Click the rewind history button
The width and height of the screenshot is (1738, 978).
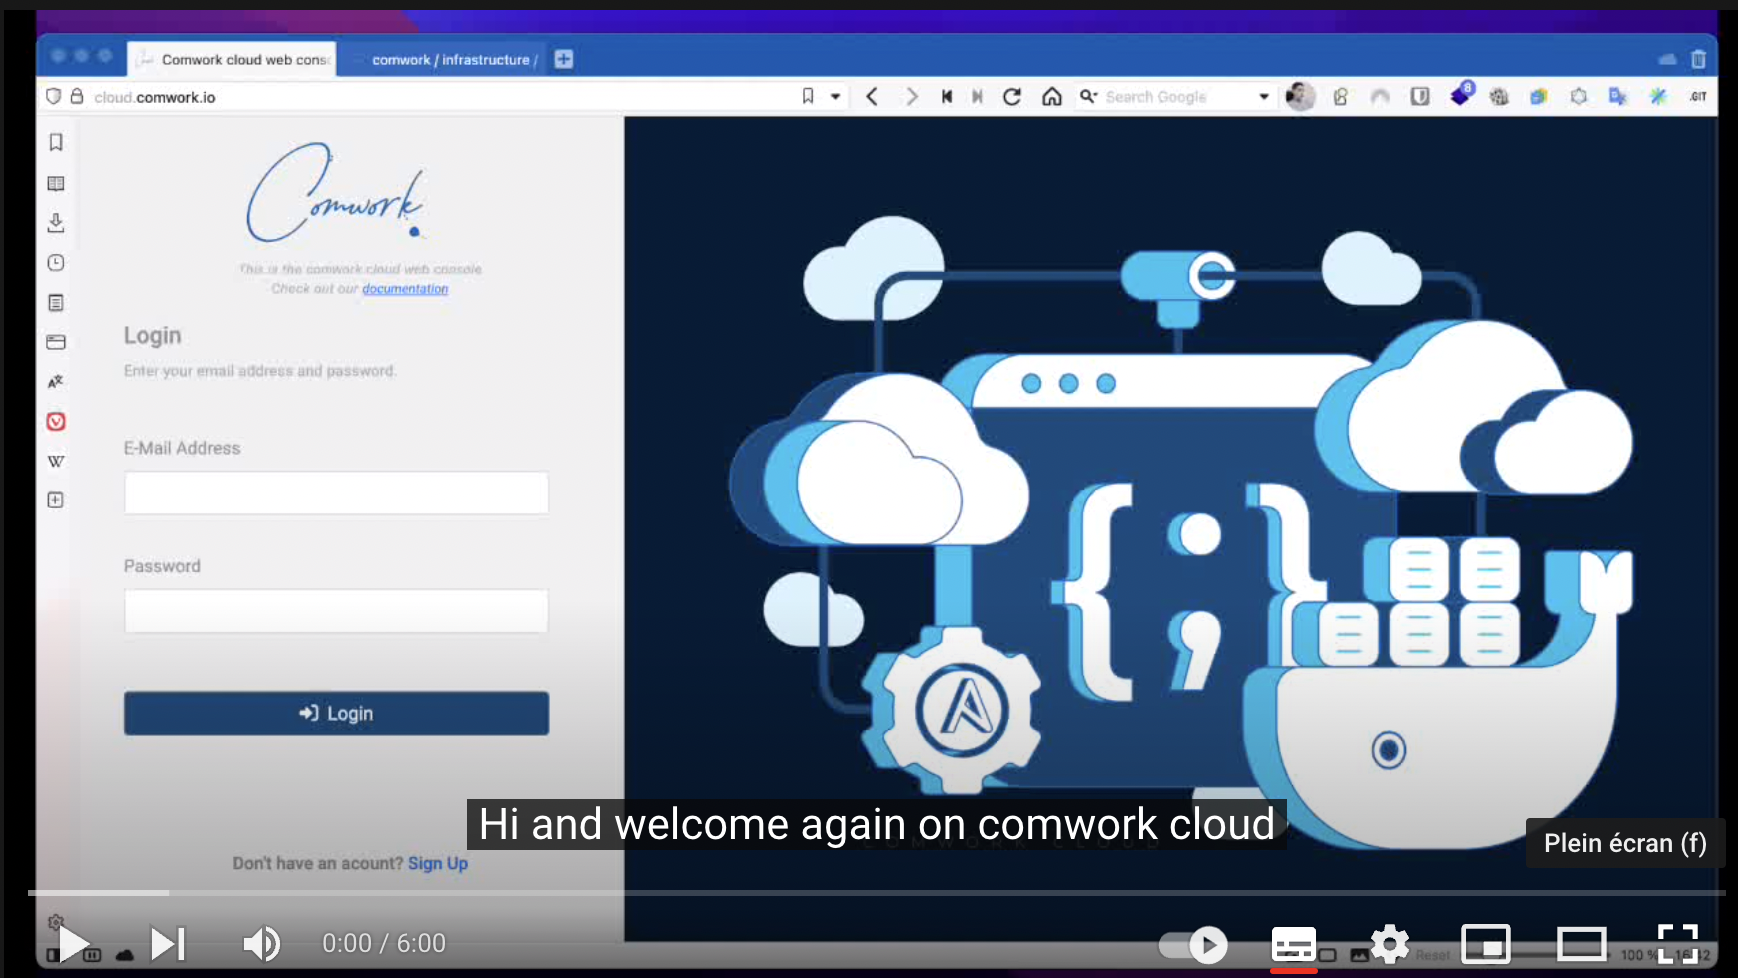(x=946, y=96)
